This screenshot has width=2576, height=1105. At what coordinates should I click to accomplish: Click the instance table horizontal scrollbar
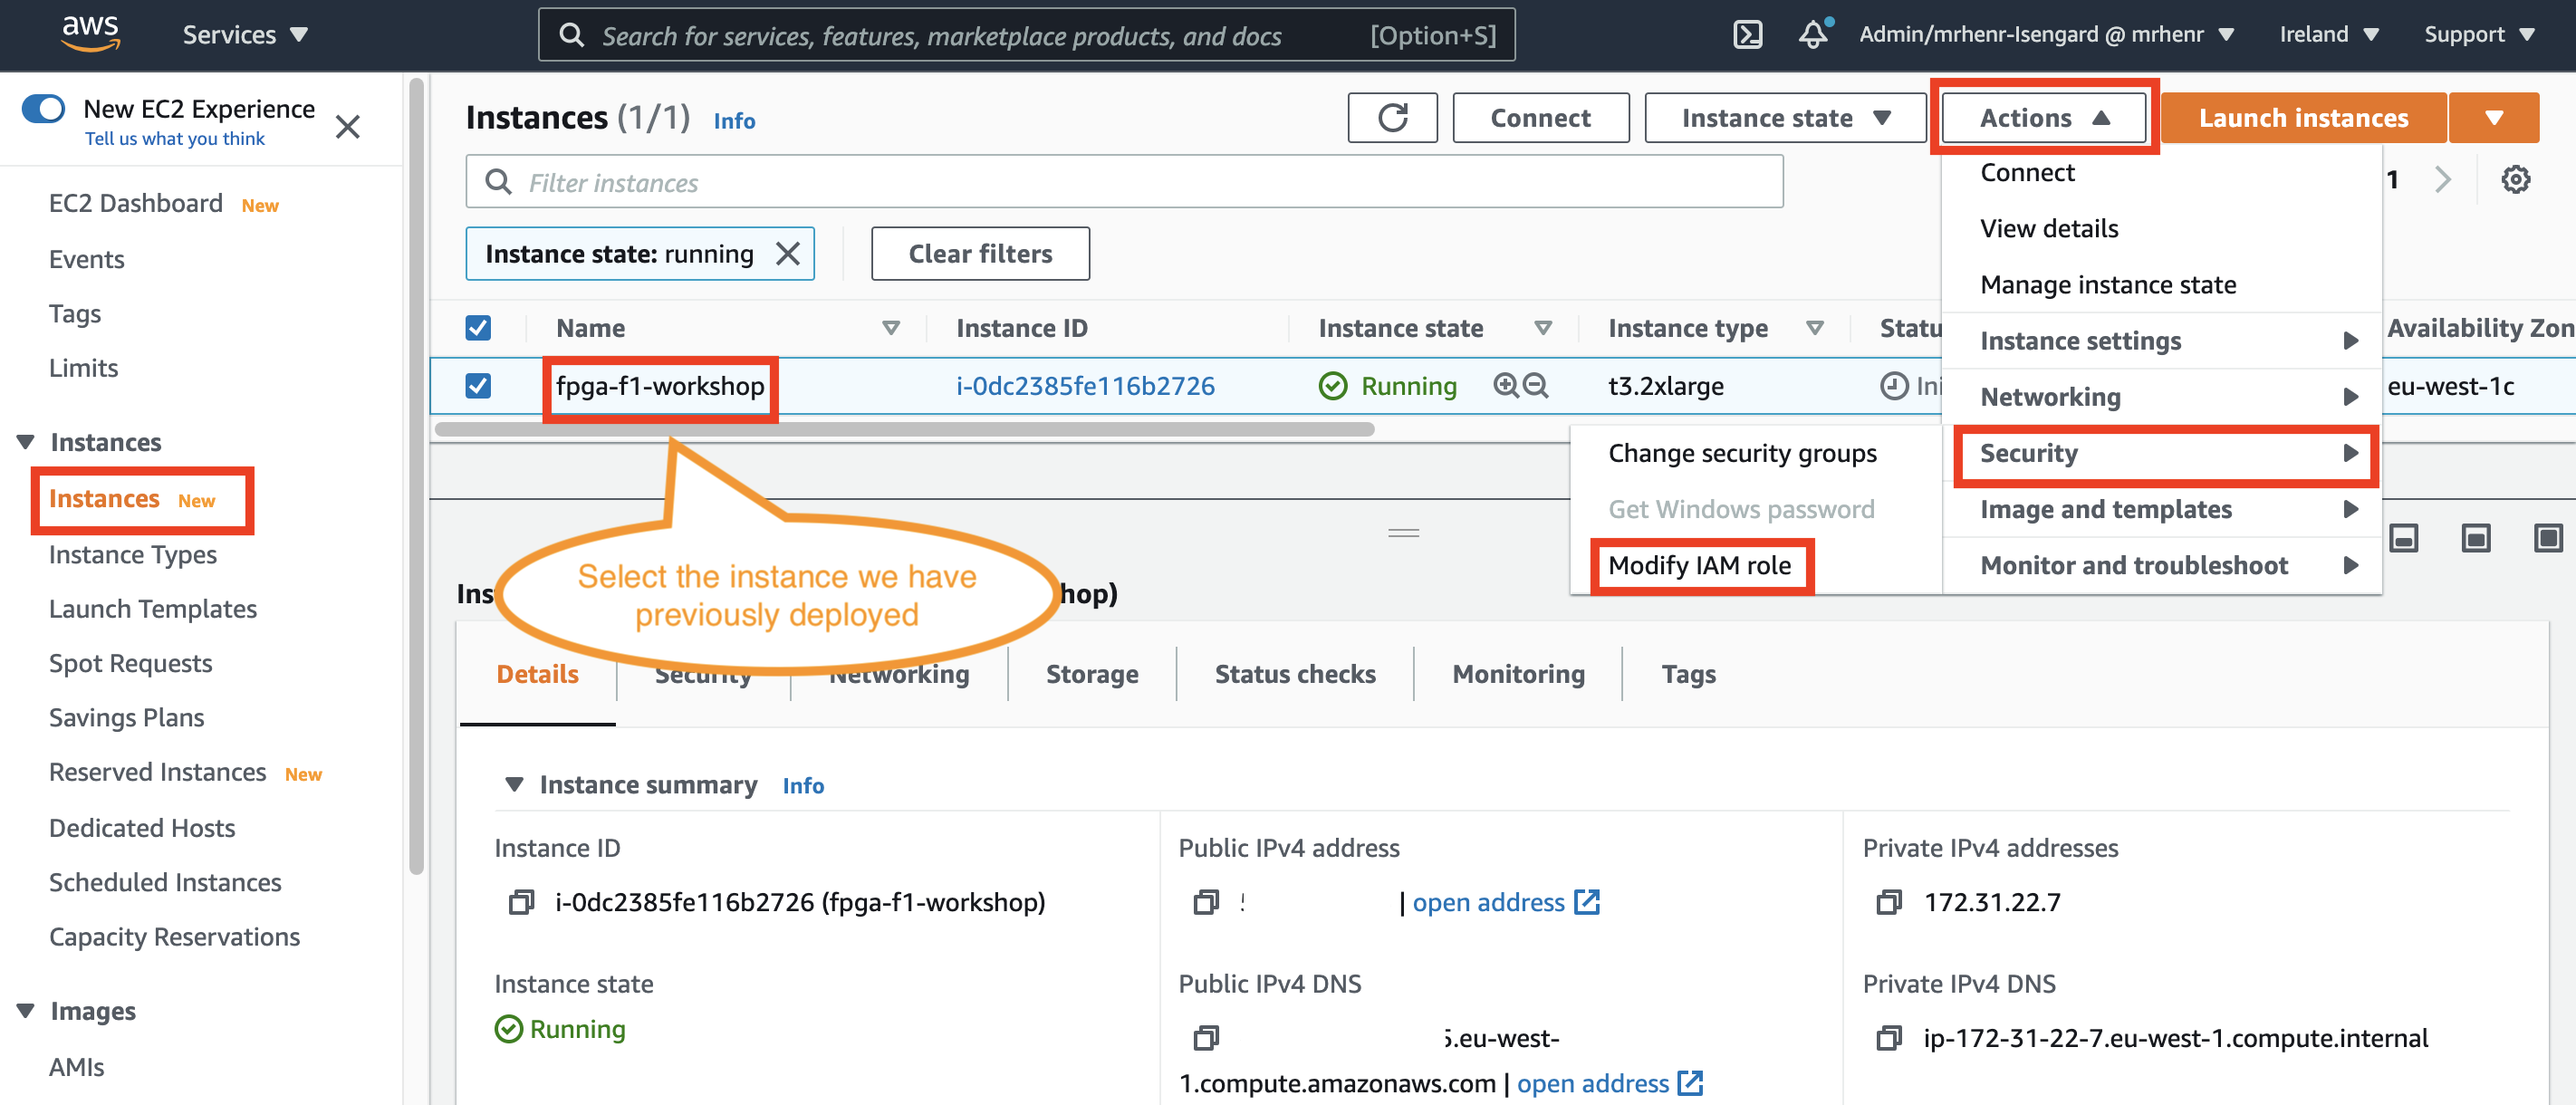click(903, 429)
